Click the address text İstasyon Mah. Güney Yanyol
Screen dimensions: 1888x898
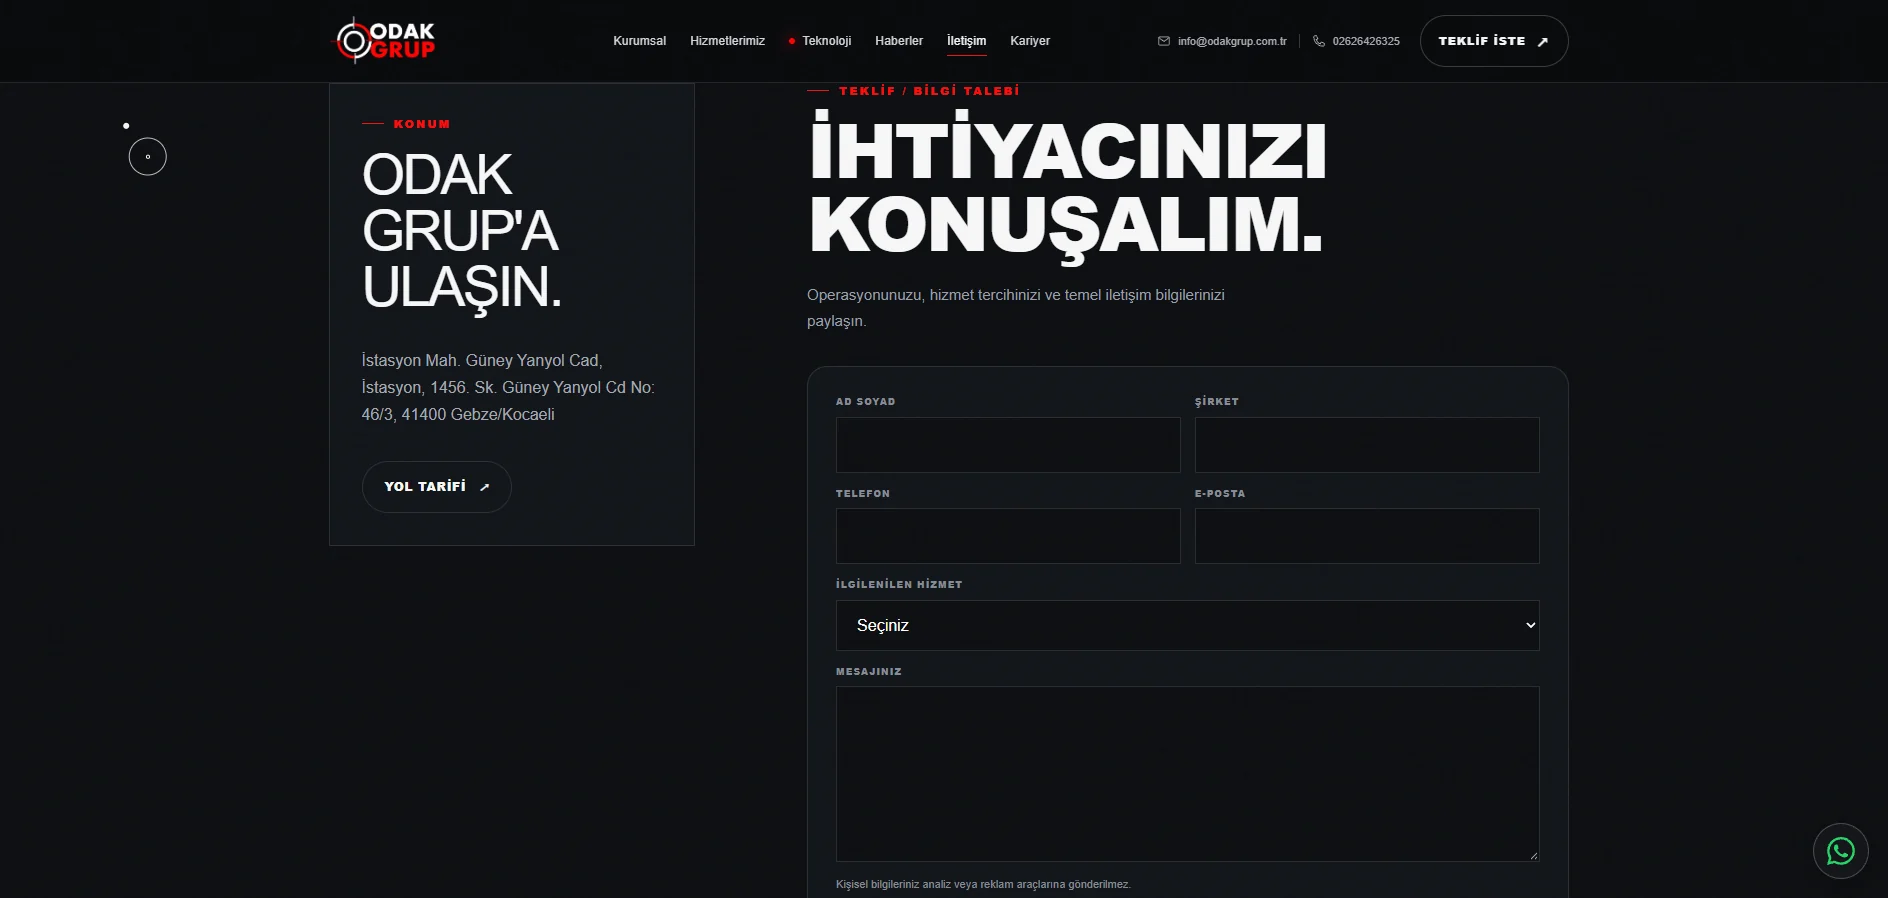508,387
